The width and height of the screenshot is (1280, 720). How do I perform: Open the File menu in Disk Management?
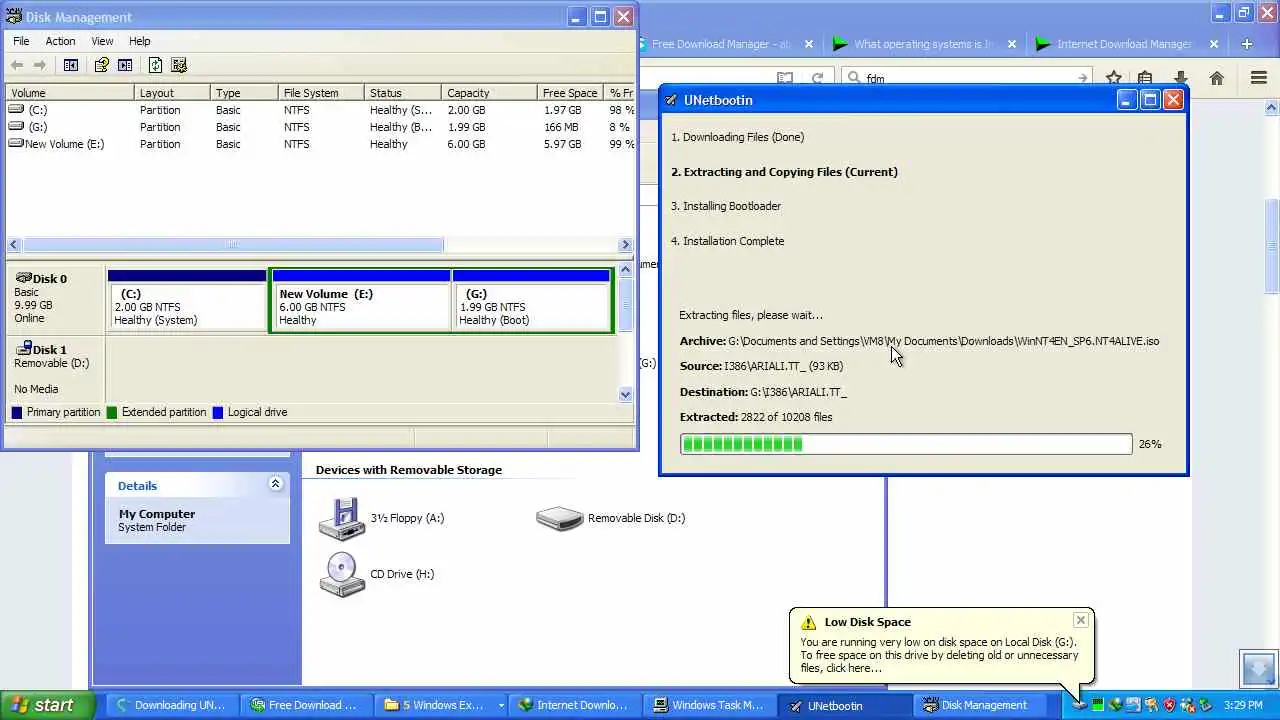(x=21, y=41)
